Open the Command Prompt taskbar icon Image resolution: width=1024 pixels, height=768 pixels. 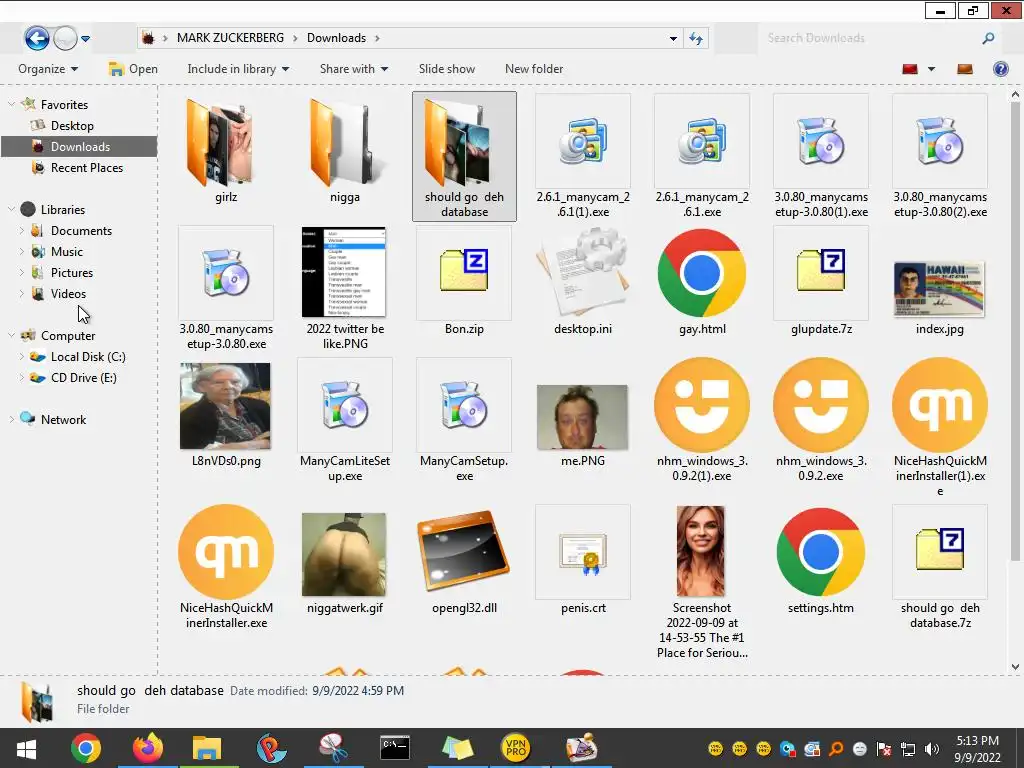395,748
